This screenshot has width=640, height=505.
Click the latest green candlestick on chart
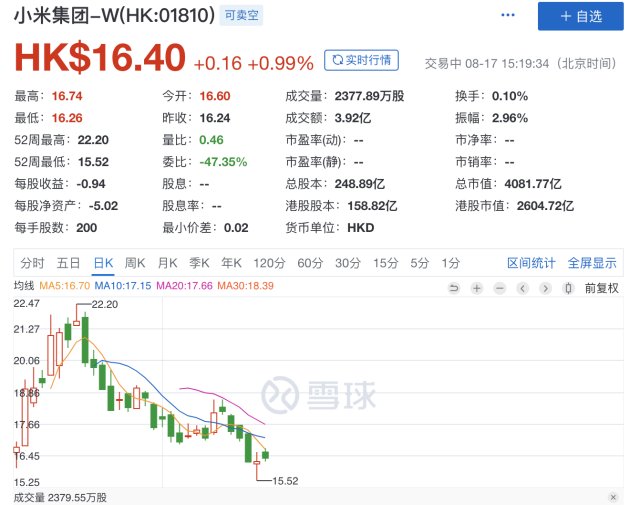265,455
